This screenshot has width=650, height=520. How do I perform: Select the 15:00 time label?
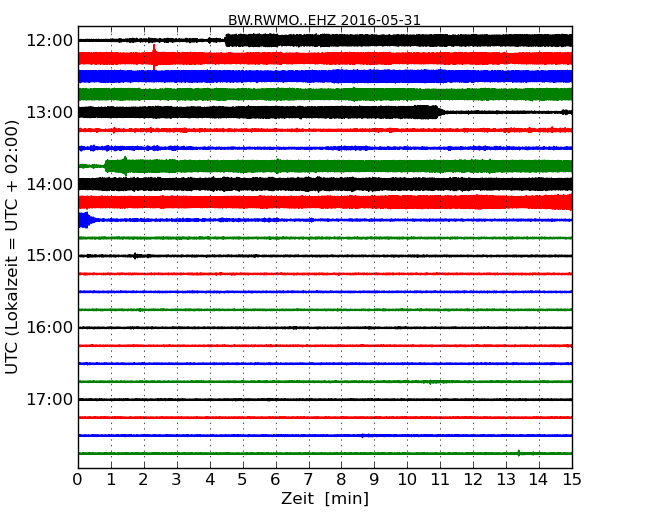click(50, 255)
